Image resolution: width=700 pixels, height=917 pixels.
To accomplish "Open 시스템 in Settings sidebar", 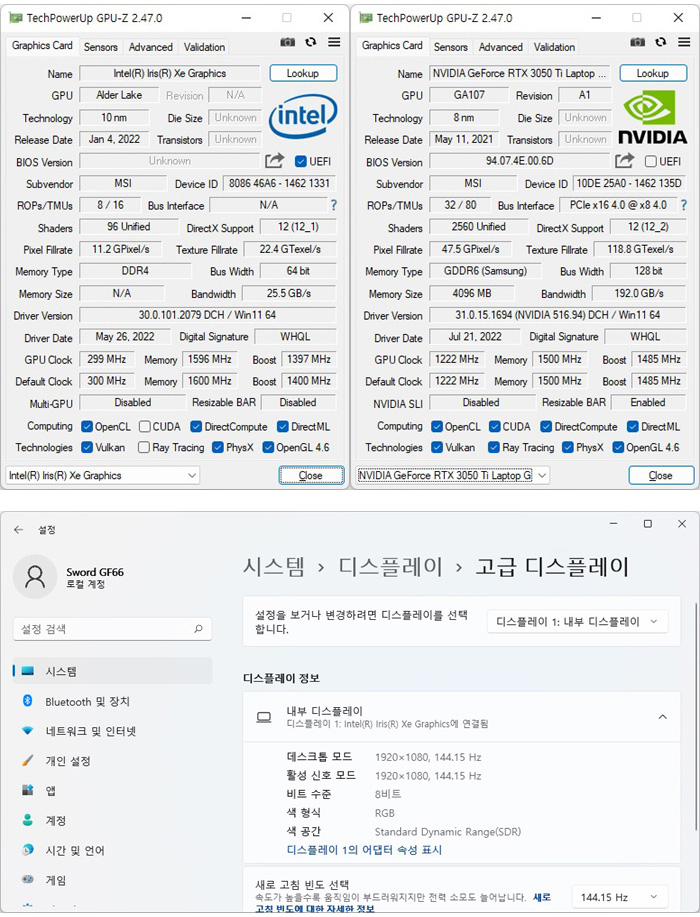I will [x=112, y=671].
